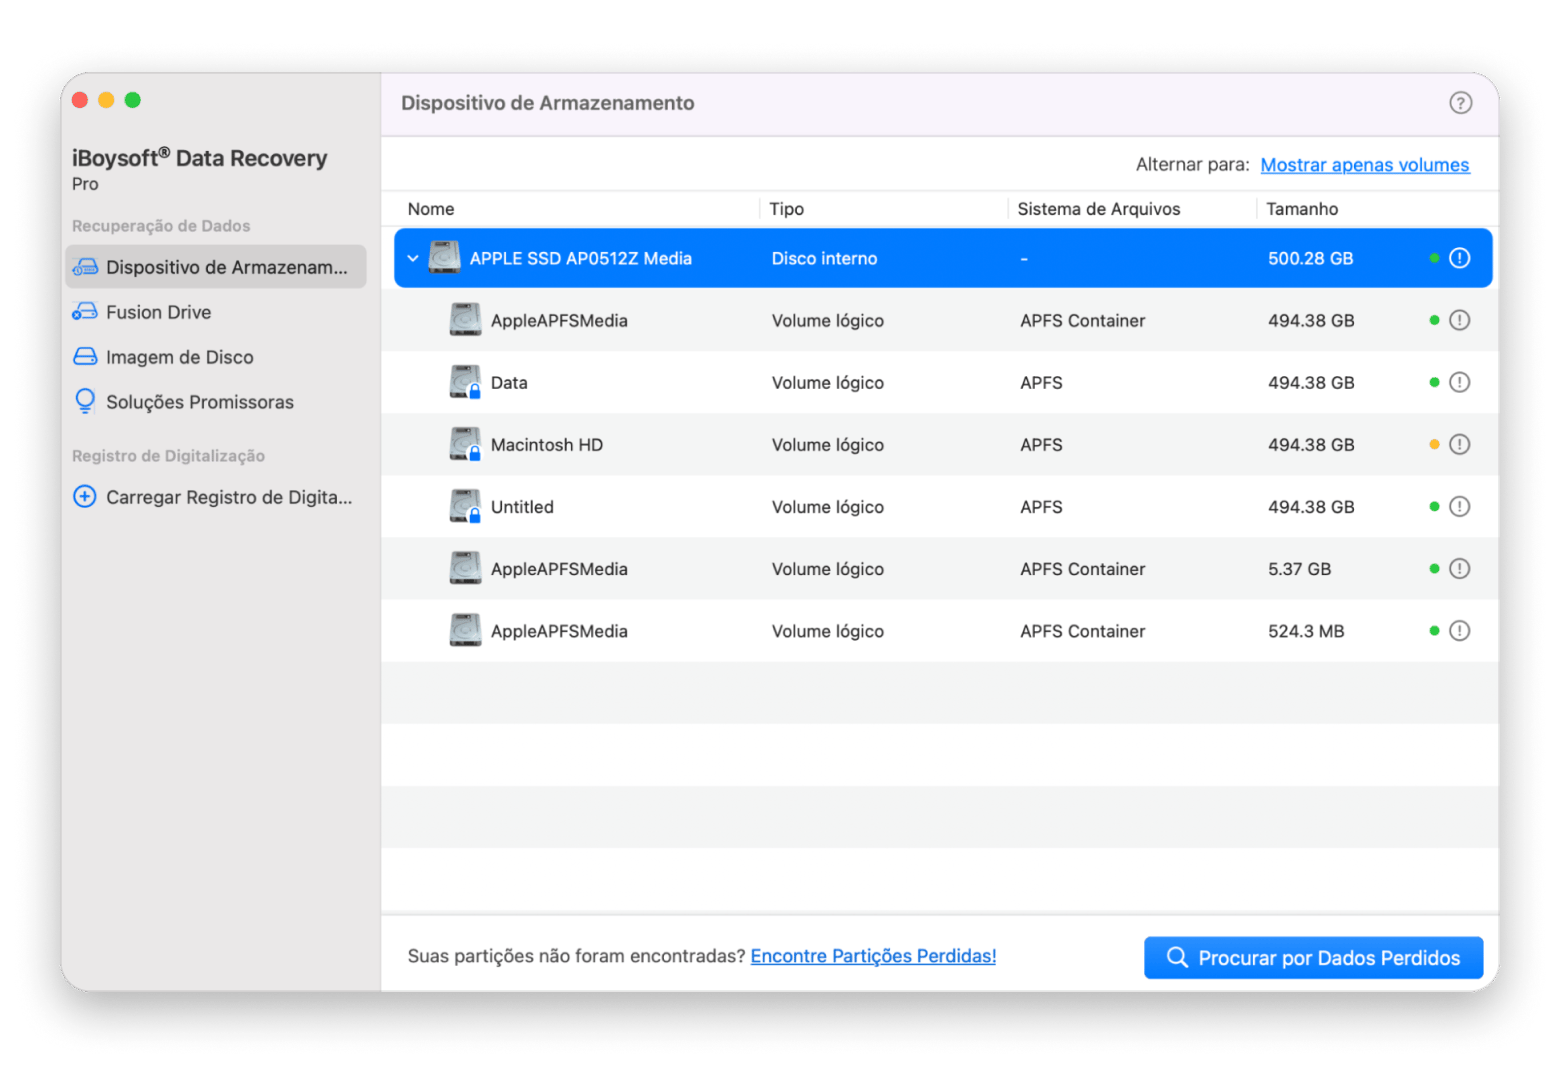Image resolution: width=1560 pixels, height=1072 pixels.
Task: Open Dispositivo de Armazenamento in the sidebar
Action: click(216, 267)
